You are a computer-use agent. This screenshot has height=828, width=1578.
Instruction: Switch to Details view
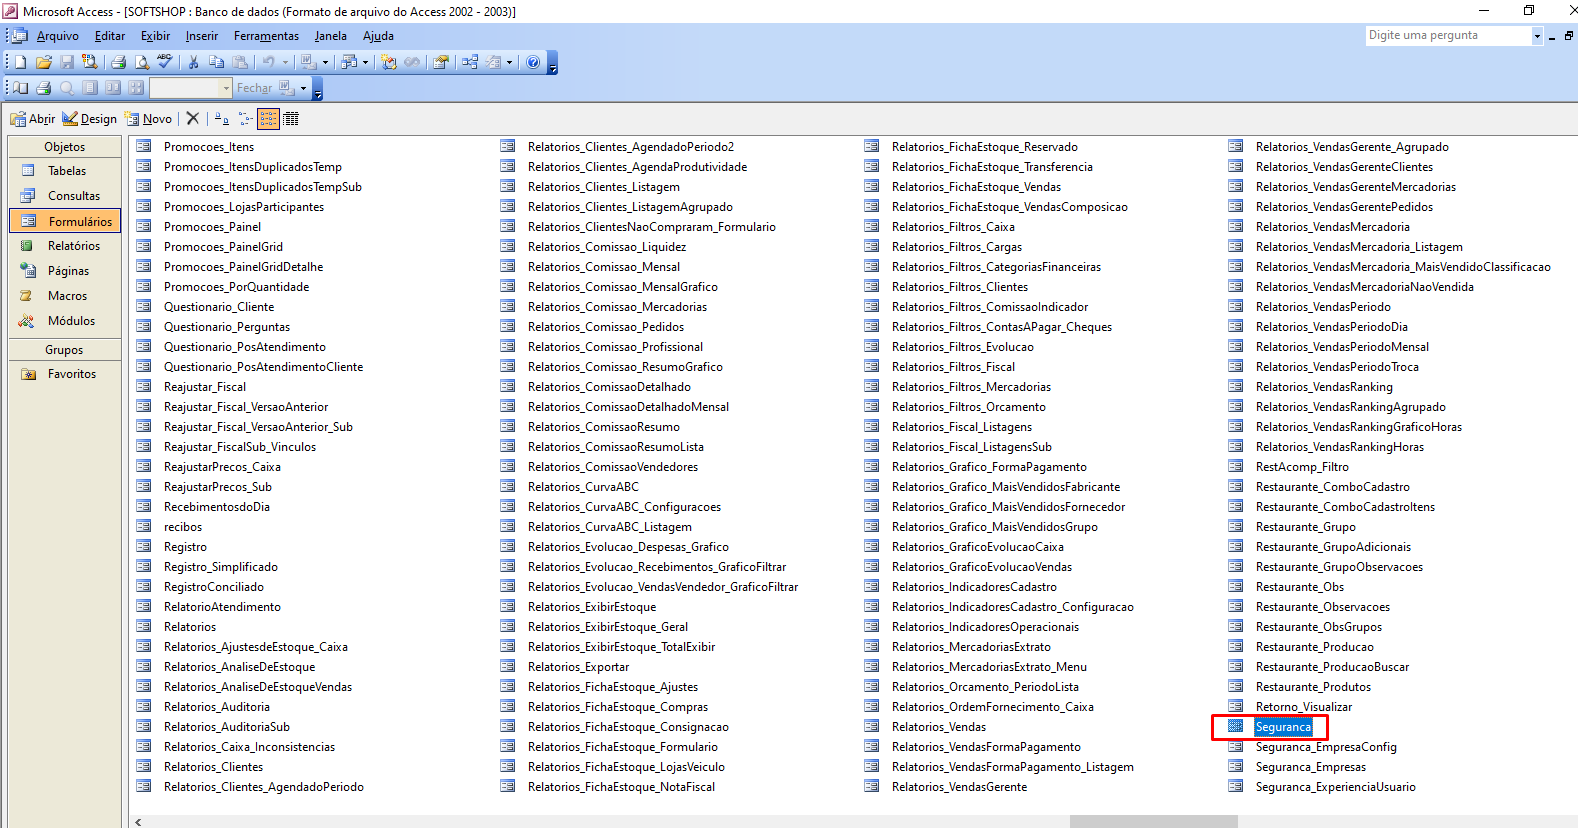pyautogui.click(x=291, y=119)
